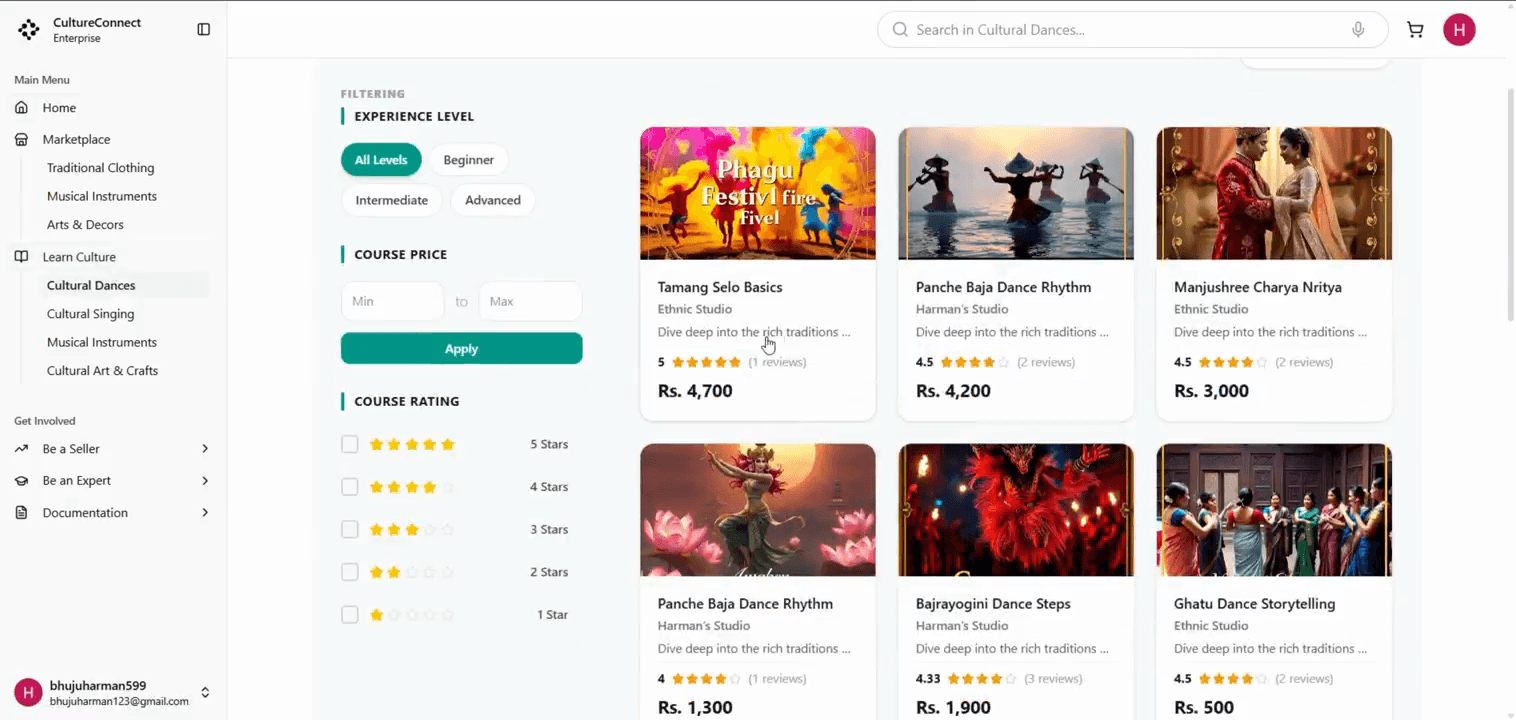
Task: Open Musical Instruments under Learn Culture
Action: [x=102, y=342]
